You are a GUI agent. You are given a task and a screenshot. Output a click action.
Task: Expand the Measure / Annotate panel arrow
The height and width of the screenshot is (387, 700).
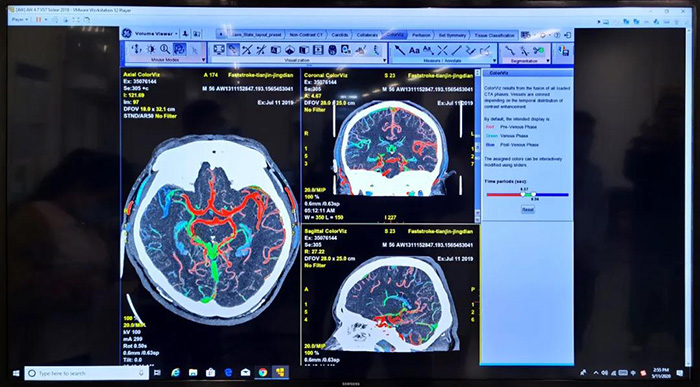click(494, 60)
